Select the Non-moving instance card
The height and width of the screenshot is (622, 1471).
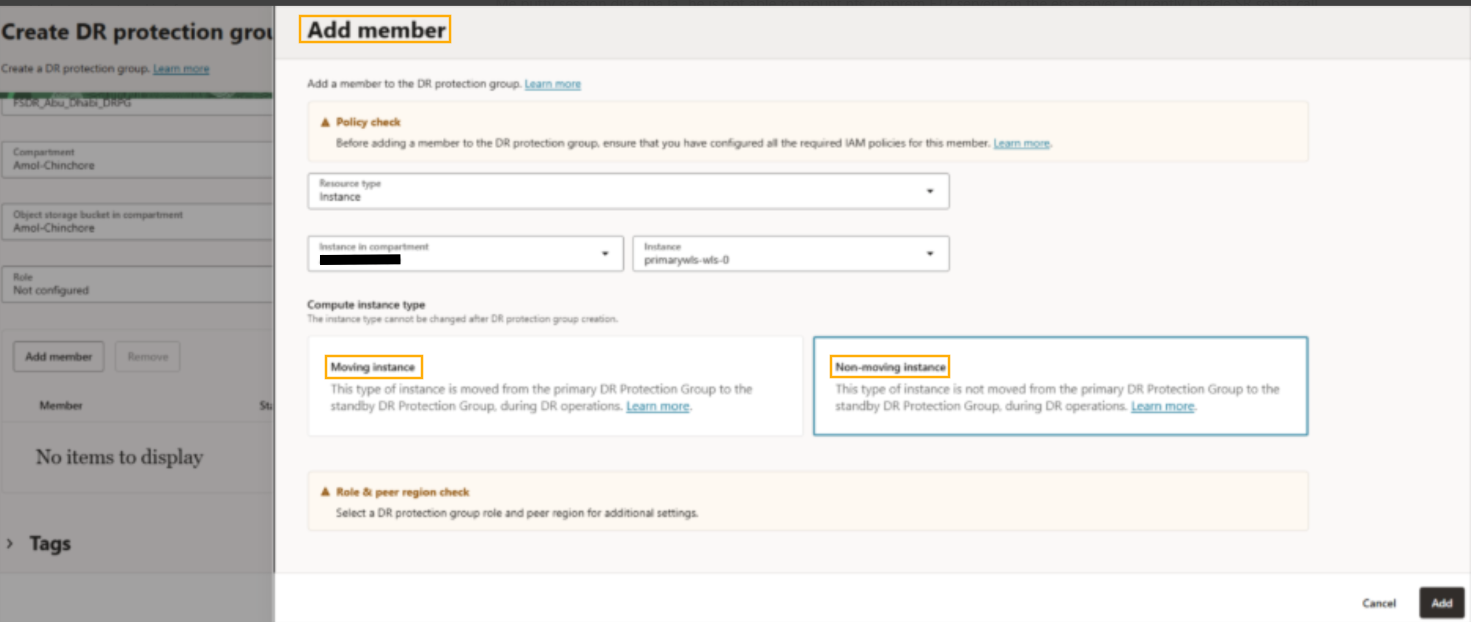[1060, 386]
